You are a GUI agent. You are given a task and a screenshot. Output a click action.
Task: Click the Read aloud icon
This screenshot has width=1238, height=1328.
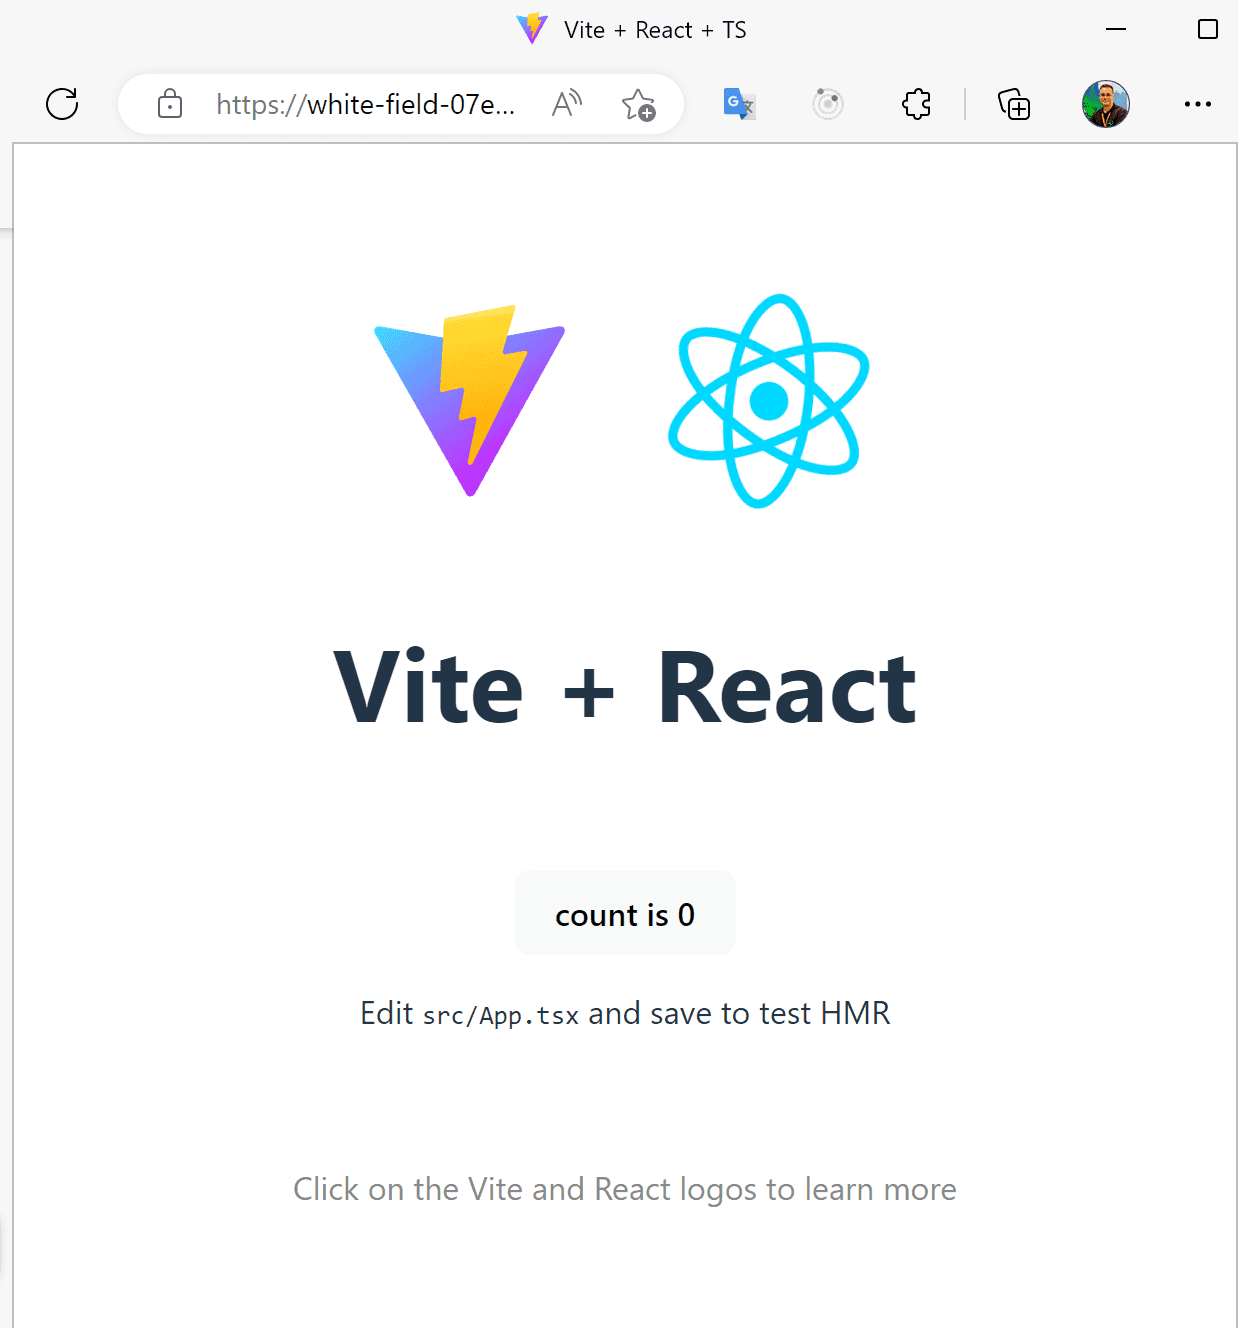(x=567, y=103)
